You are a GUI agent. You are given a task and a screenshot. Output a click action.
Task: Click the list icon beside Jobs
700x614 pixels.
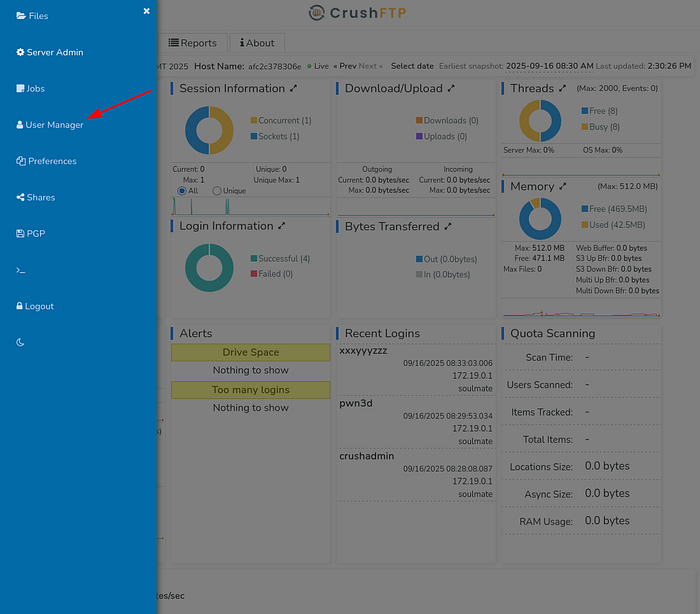[20, 88]
